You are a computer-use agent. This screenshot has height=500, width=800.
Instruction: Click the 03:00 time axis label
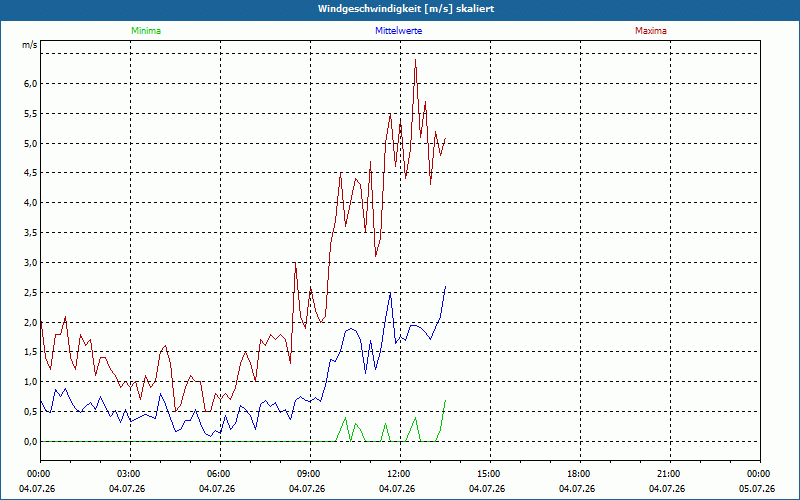130,474
